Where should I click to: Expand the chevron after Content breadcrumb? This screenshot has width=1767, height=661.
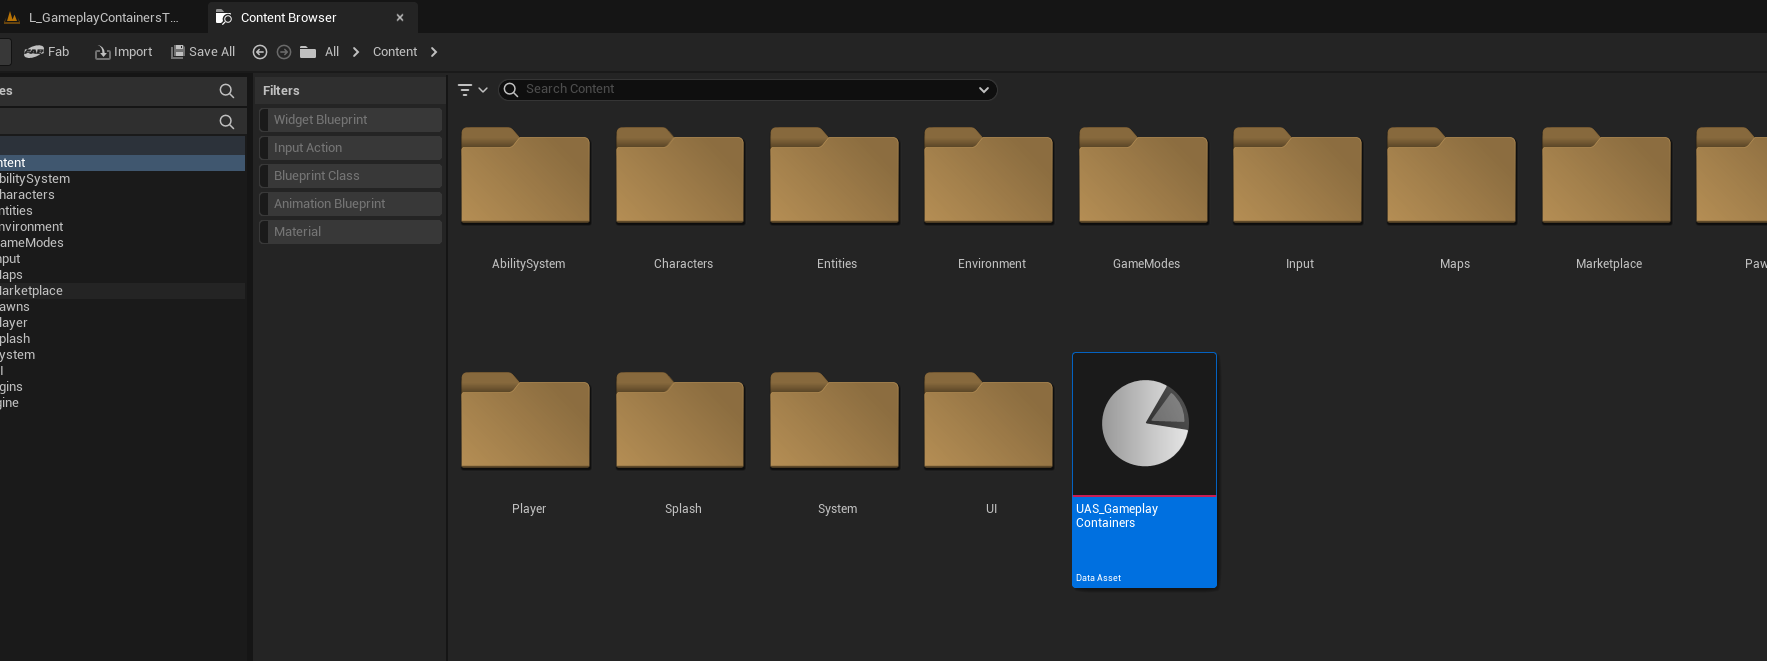pos(434,52)
